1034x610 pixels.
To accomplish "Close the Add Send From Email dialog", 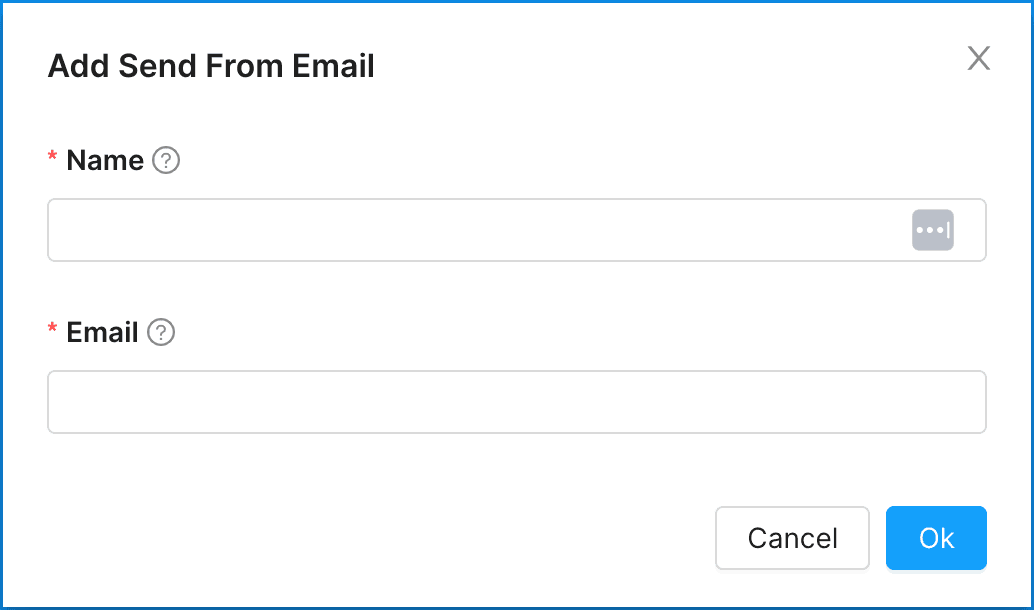I will (978, 59).
